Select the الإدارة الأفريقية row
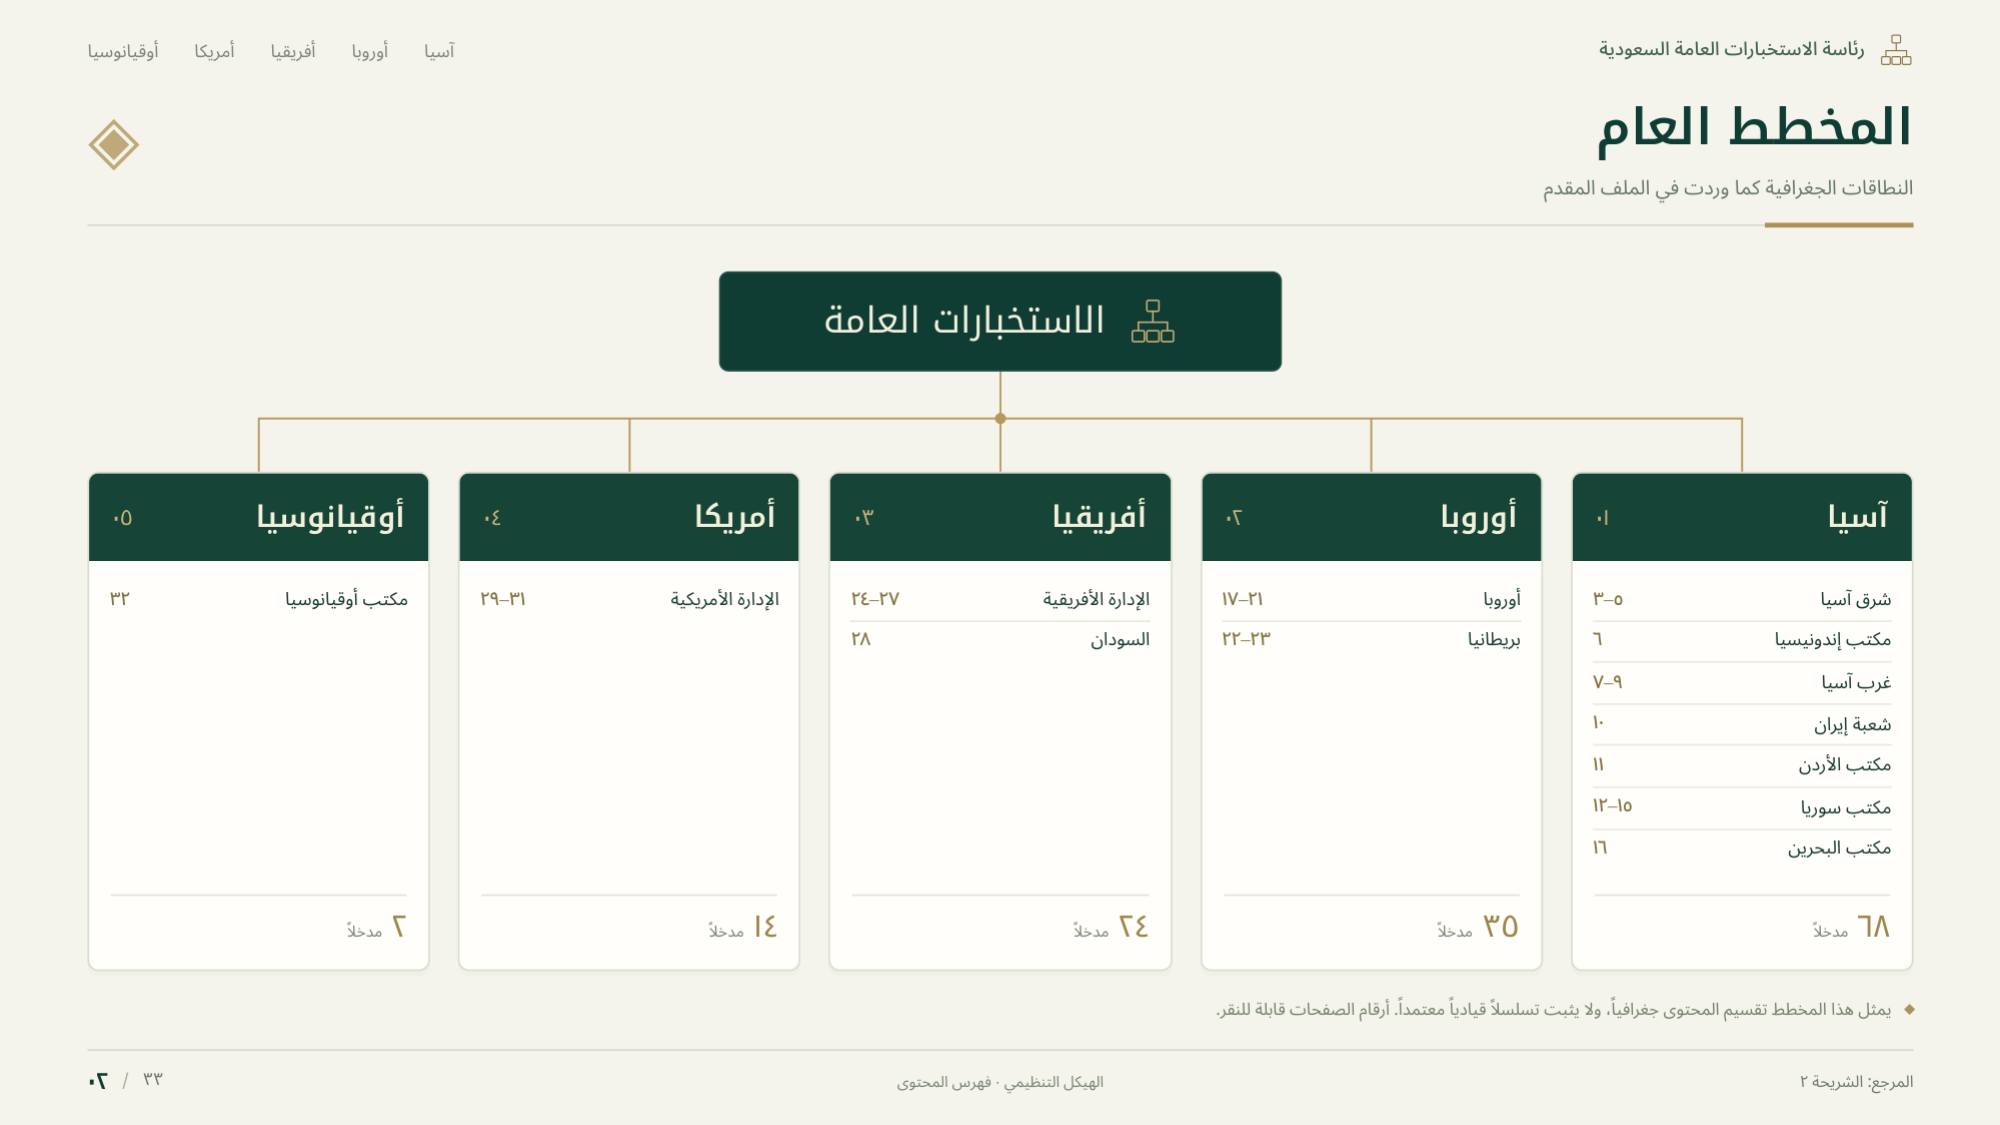 (x=1000, y=599)
